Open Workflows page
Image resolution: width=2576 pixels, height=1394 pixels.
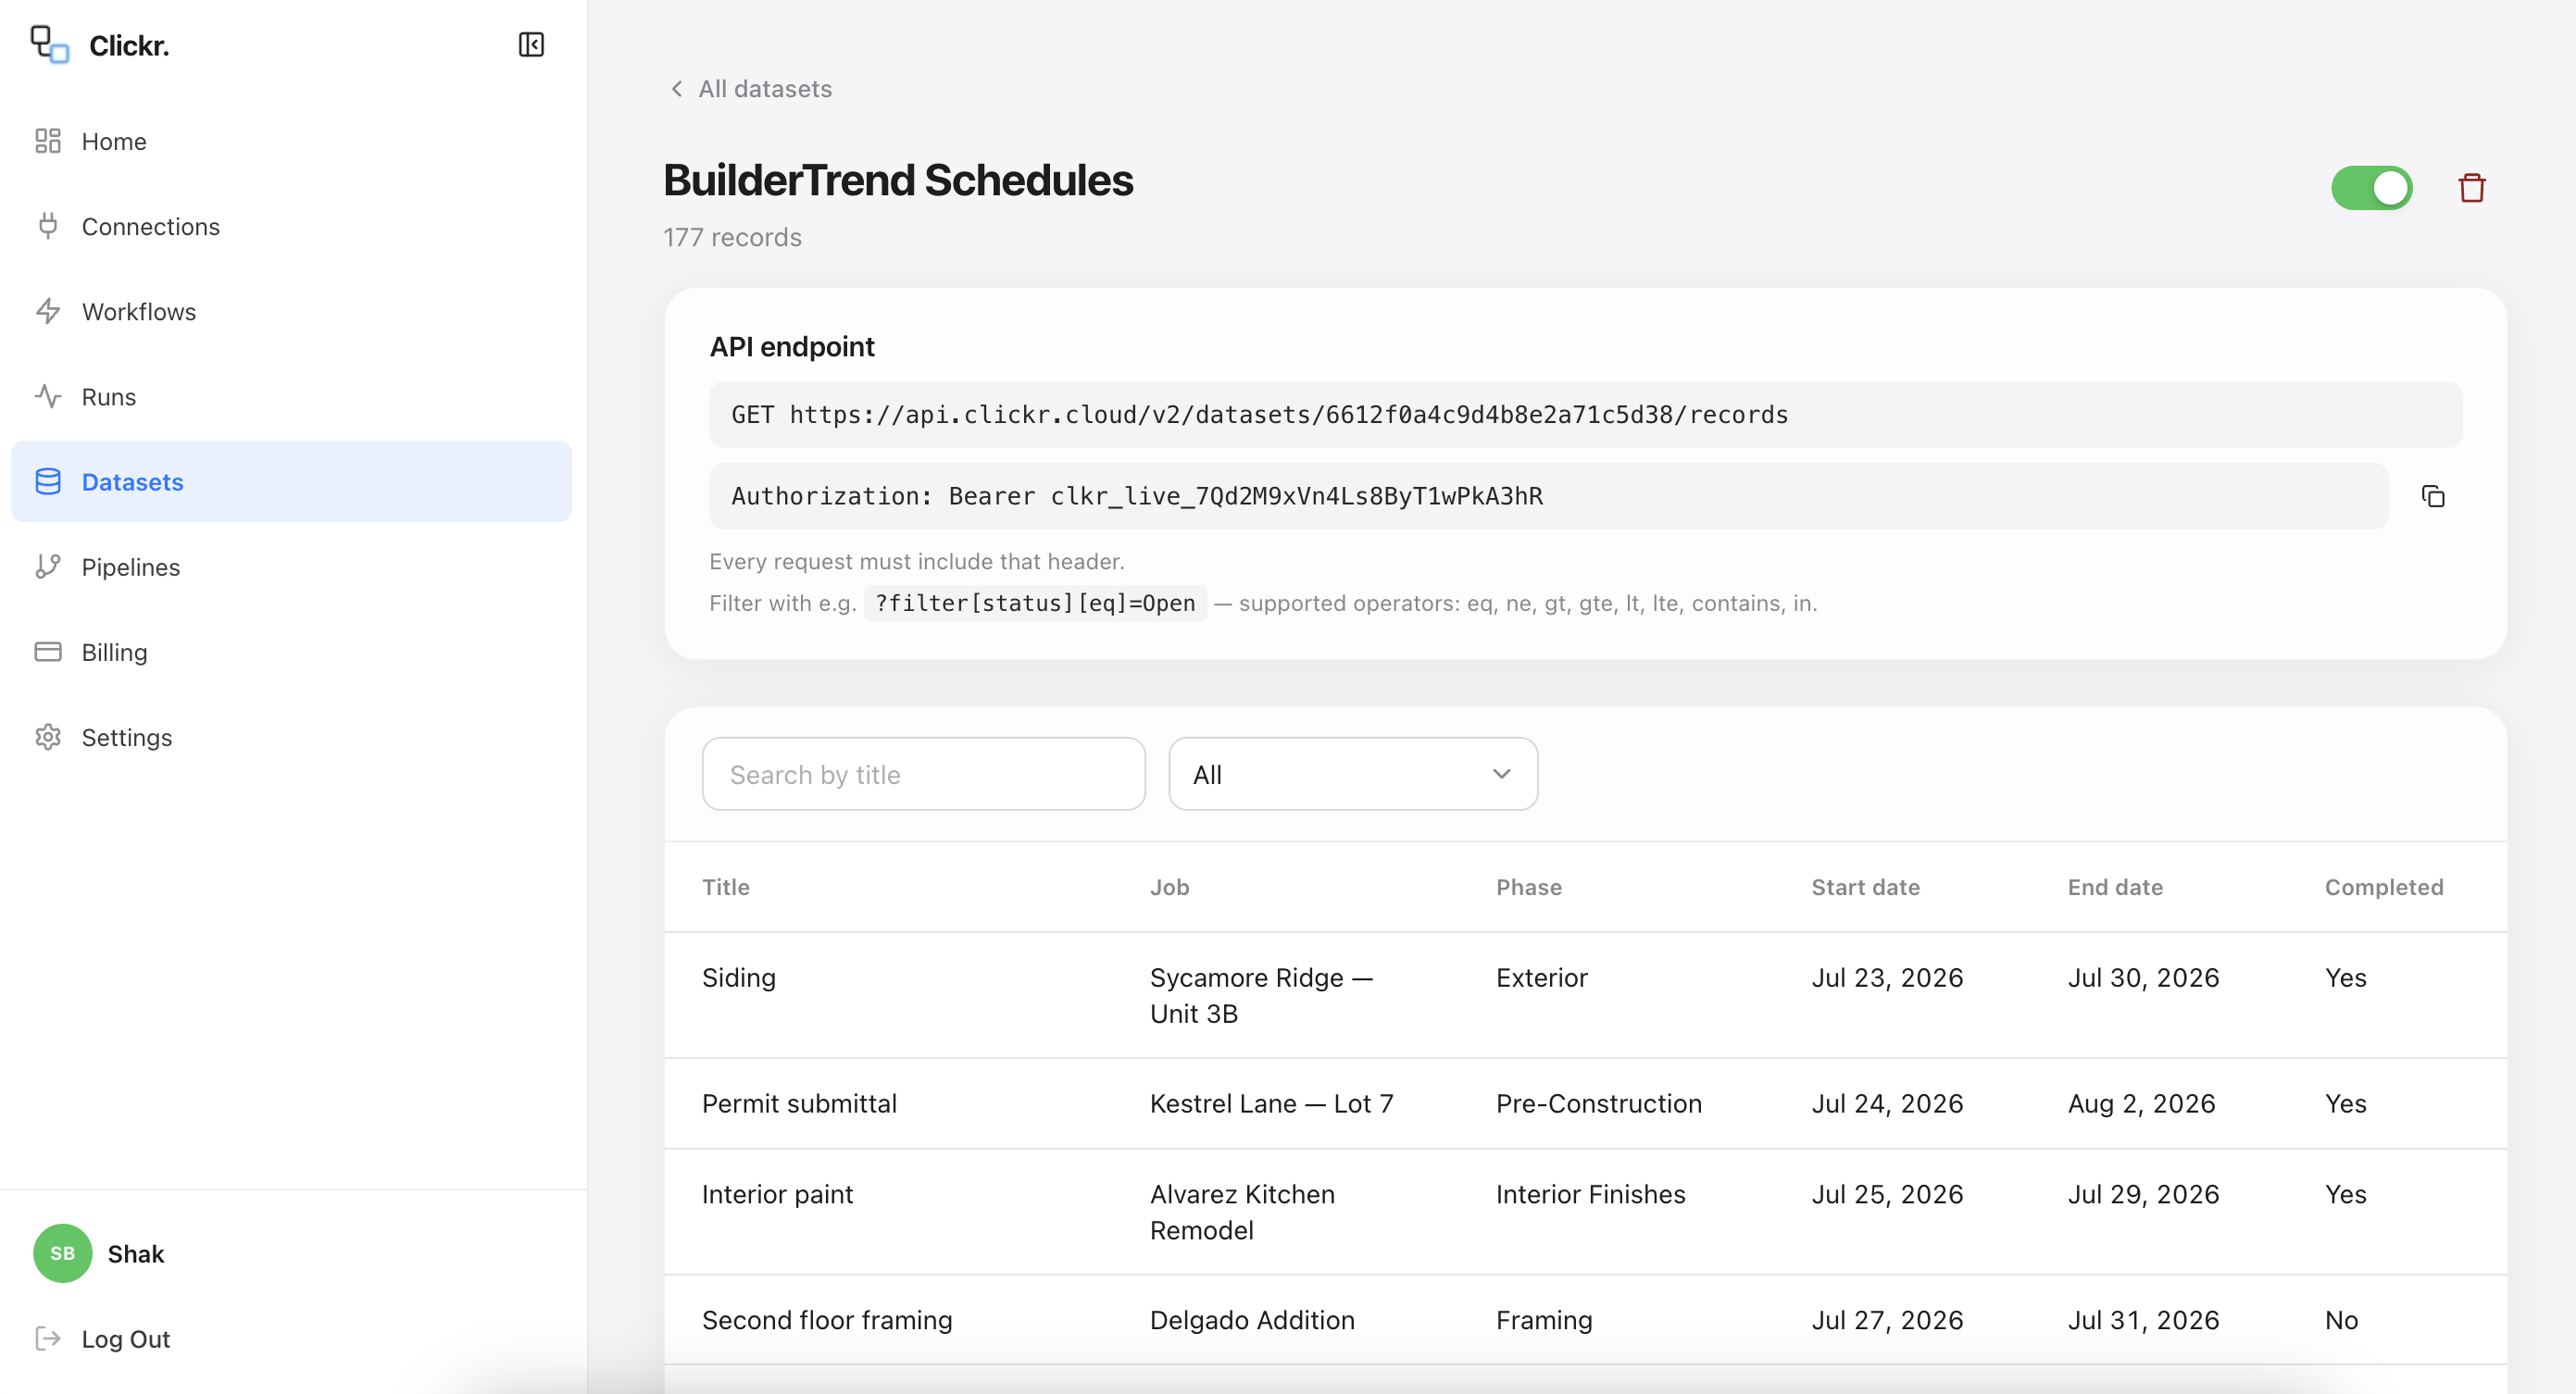click(291, 311)
